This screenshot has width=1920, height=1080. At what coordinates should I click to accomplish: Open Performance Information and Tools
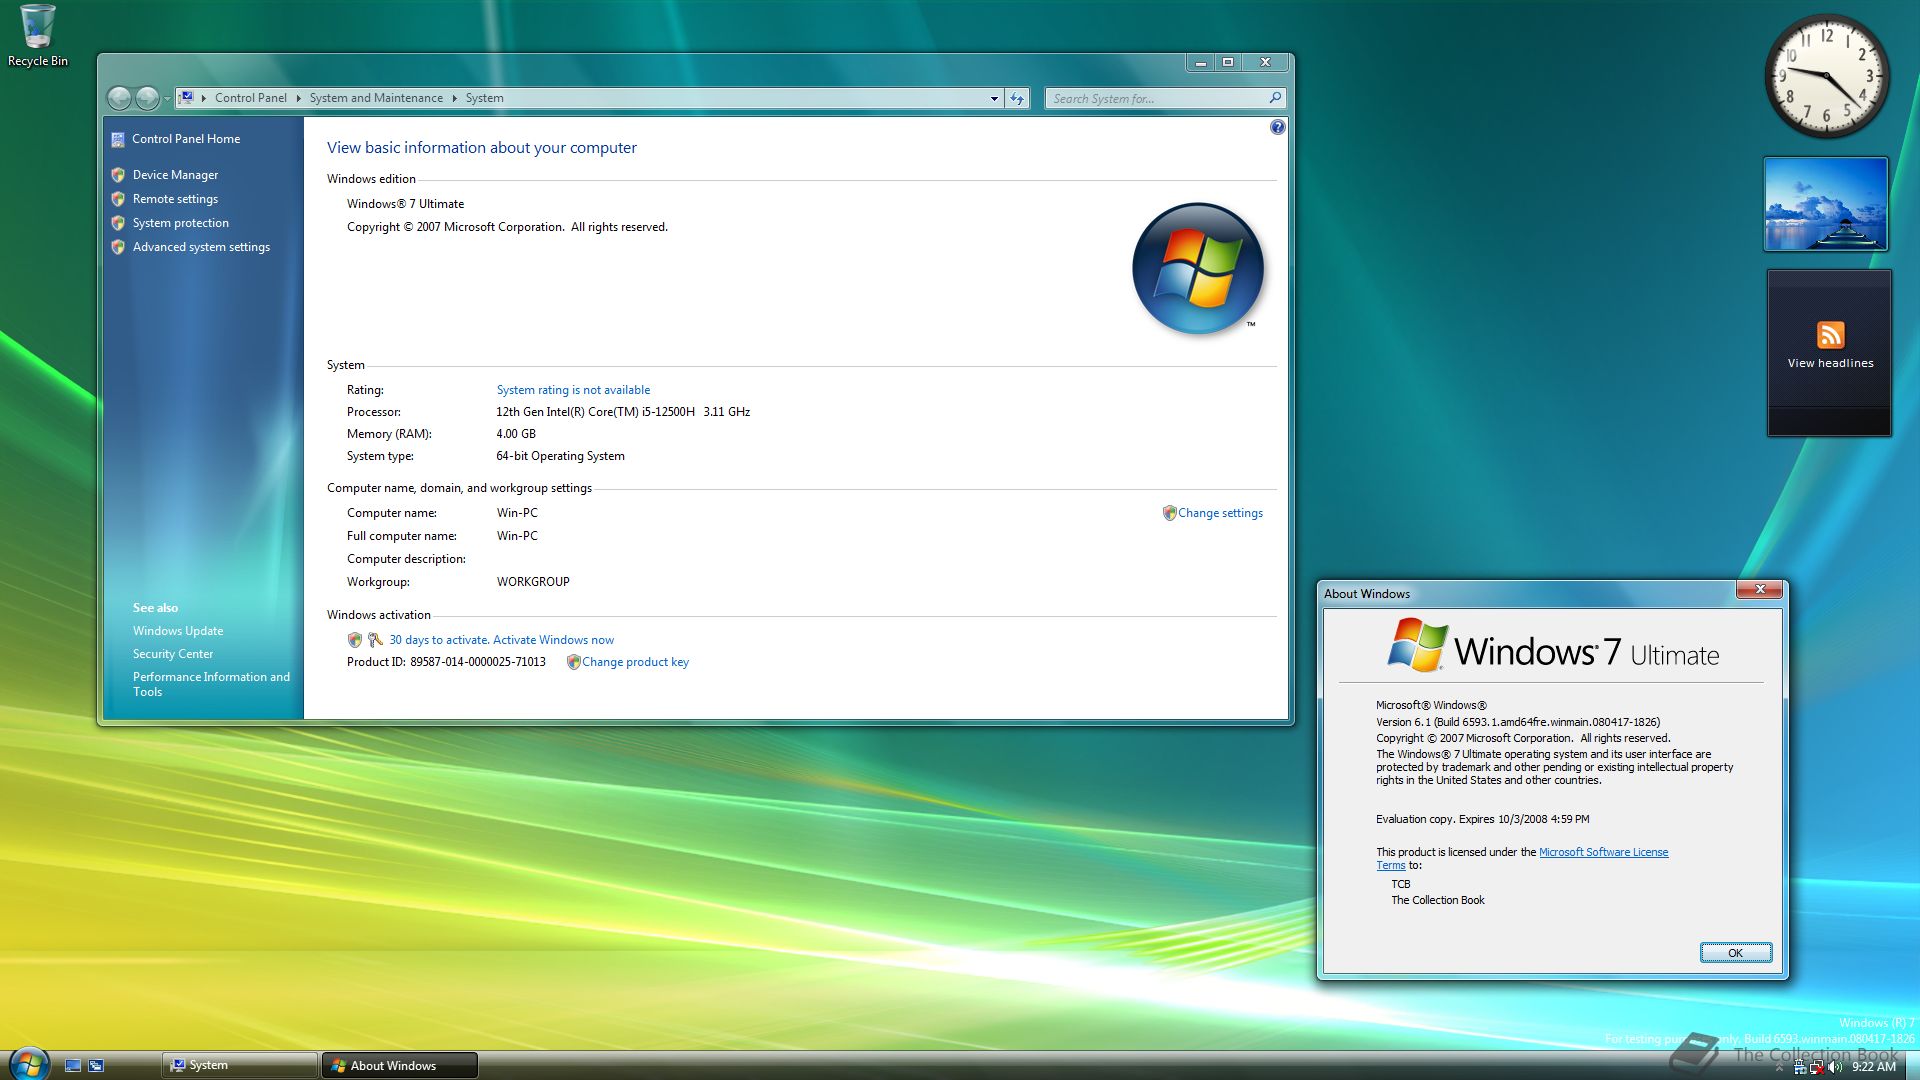(211, 684)
